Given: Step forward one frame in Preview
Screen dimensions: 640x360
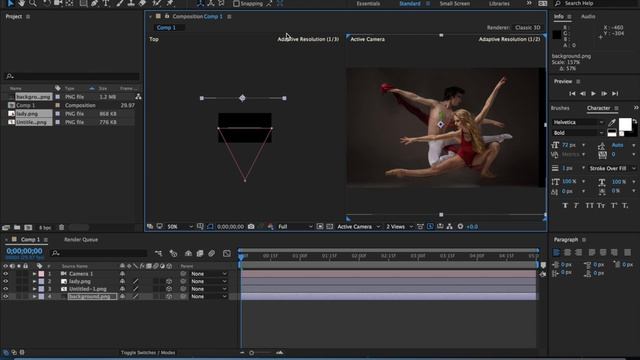Looking at the screenshot, I should (x=604, y=93).
